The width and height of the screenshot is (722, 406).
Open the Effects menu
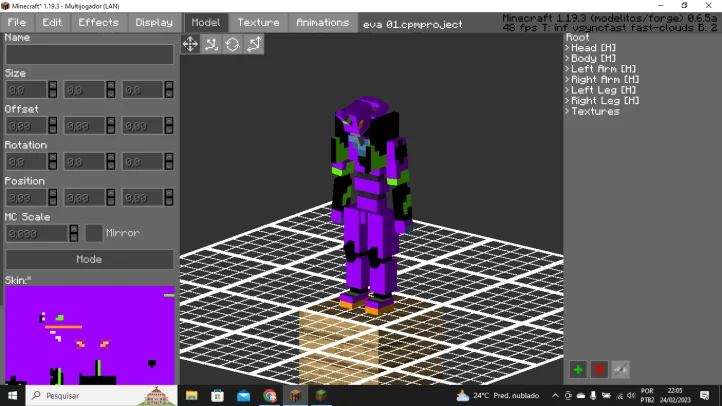(x=99, y=23)
